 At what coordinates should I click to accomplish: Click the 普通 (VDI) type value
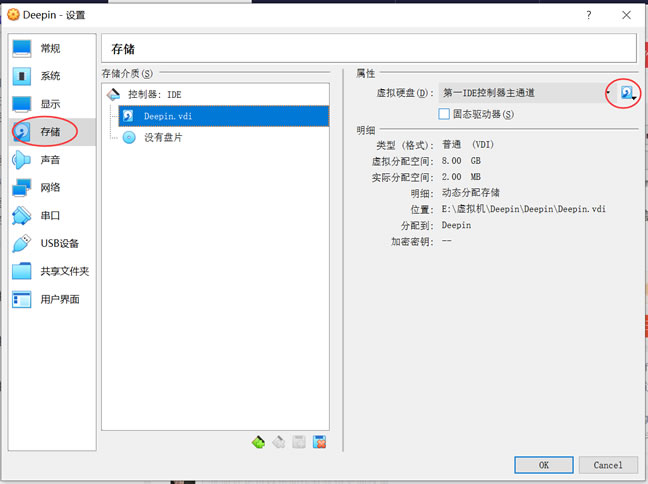[x=467, y=145]
